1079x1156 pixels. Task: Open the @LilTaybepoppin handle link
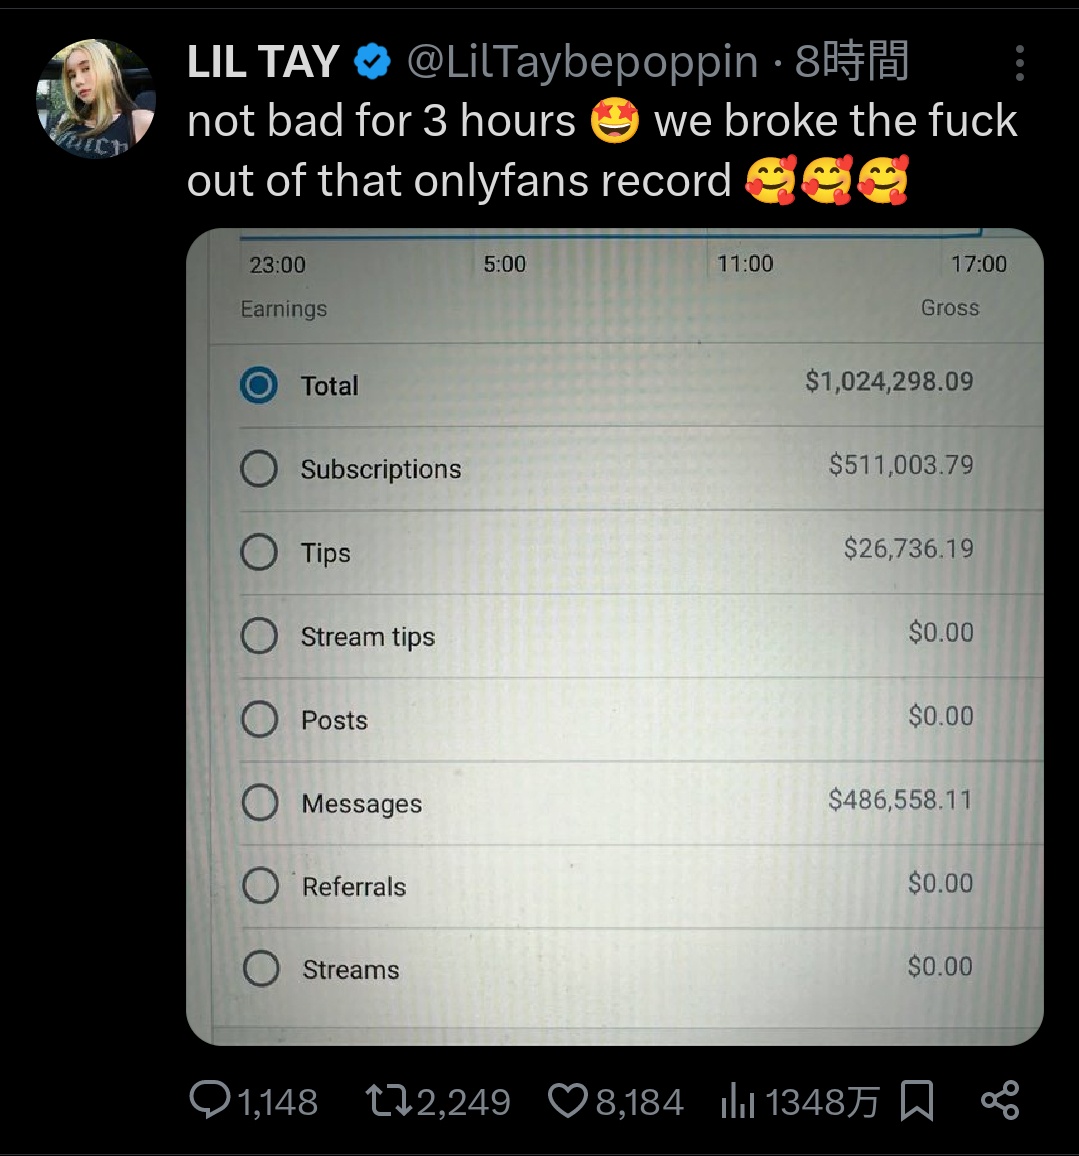(582, 62)
